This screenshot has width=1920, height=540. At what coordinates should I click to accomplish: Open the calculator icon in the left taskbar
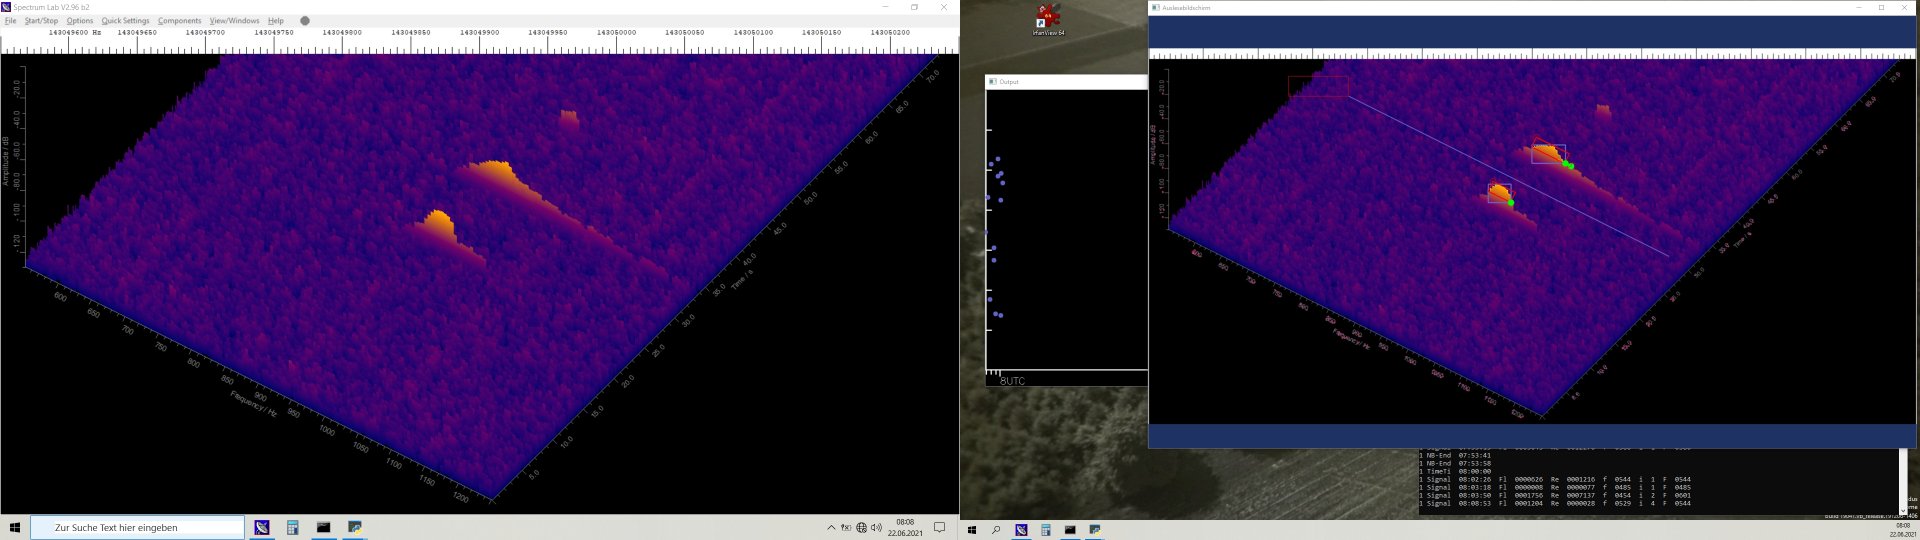293,527
